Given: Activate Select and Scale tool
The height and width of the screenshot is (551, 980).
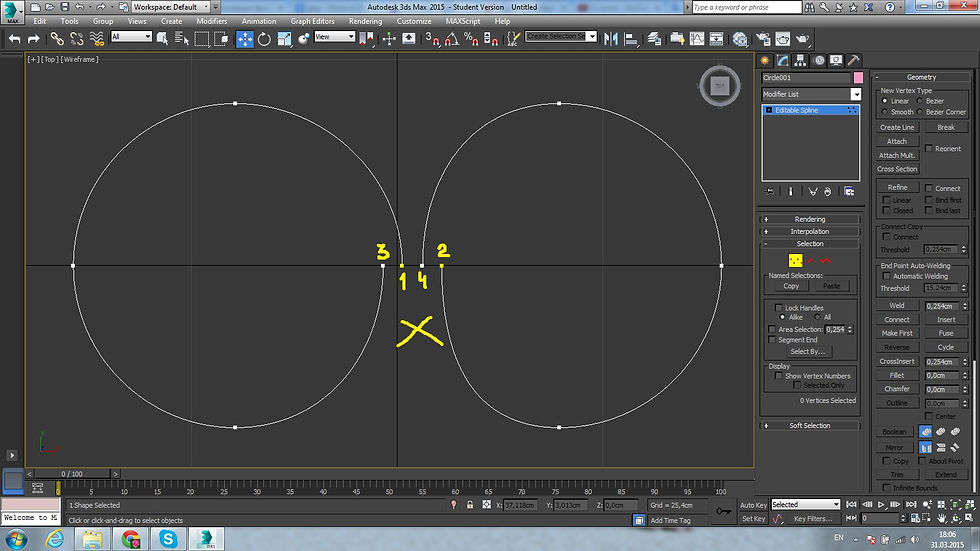Looking at the screenshot, I should click(284, 39).
